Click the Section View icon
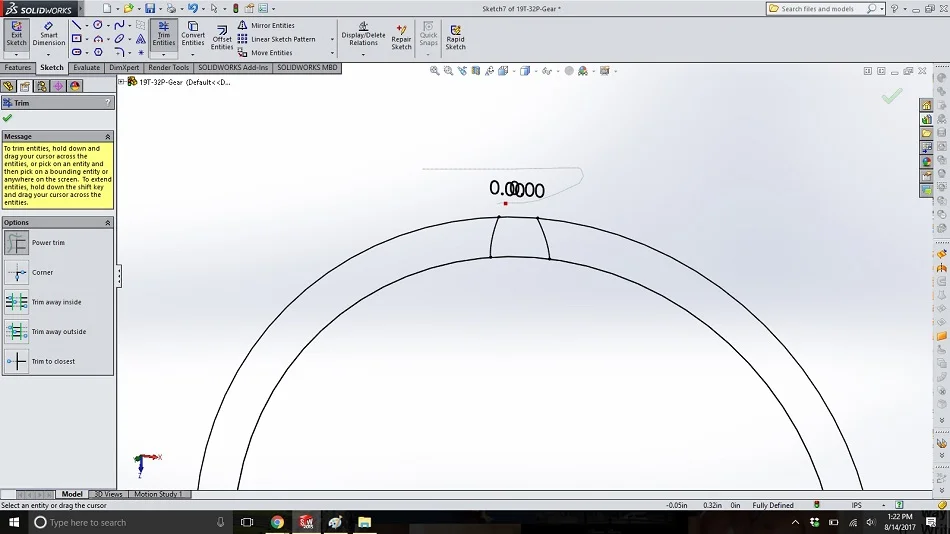 pos(476,71)
